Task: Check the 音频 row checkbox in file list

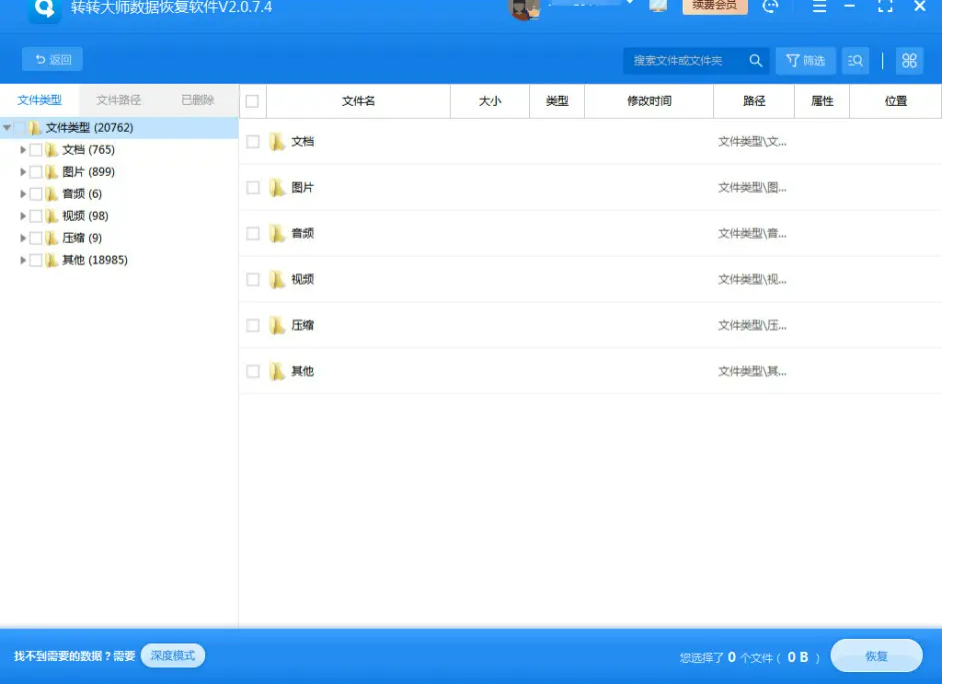Action: 253,233
